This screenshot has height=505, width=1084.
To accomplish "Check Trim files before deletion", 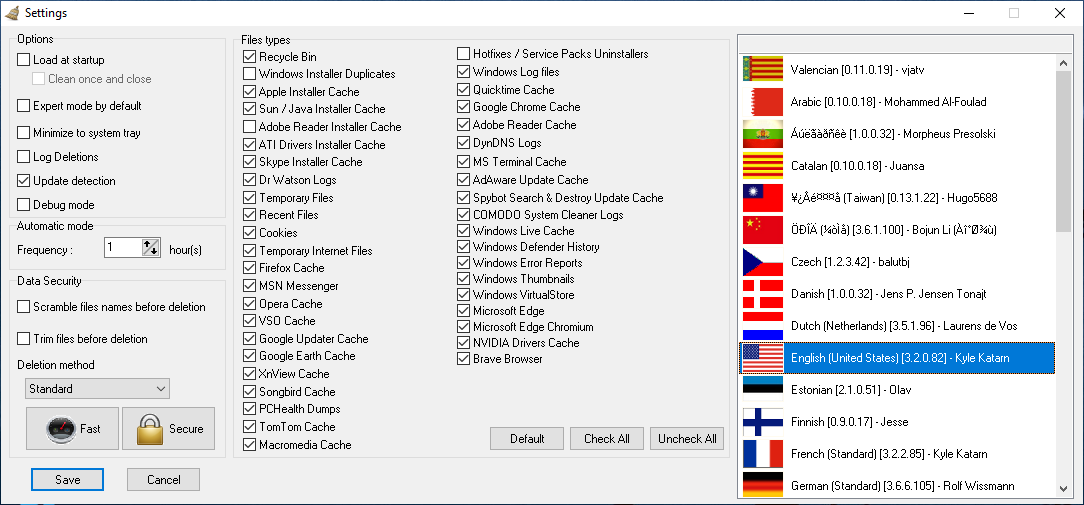I will pos(24,339).
